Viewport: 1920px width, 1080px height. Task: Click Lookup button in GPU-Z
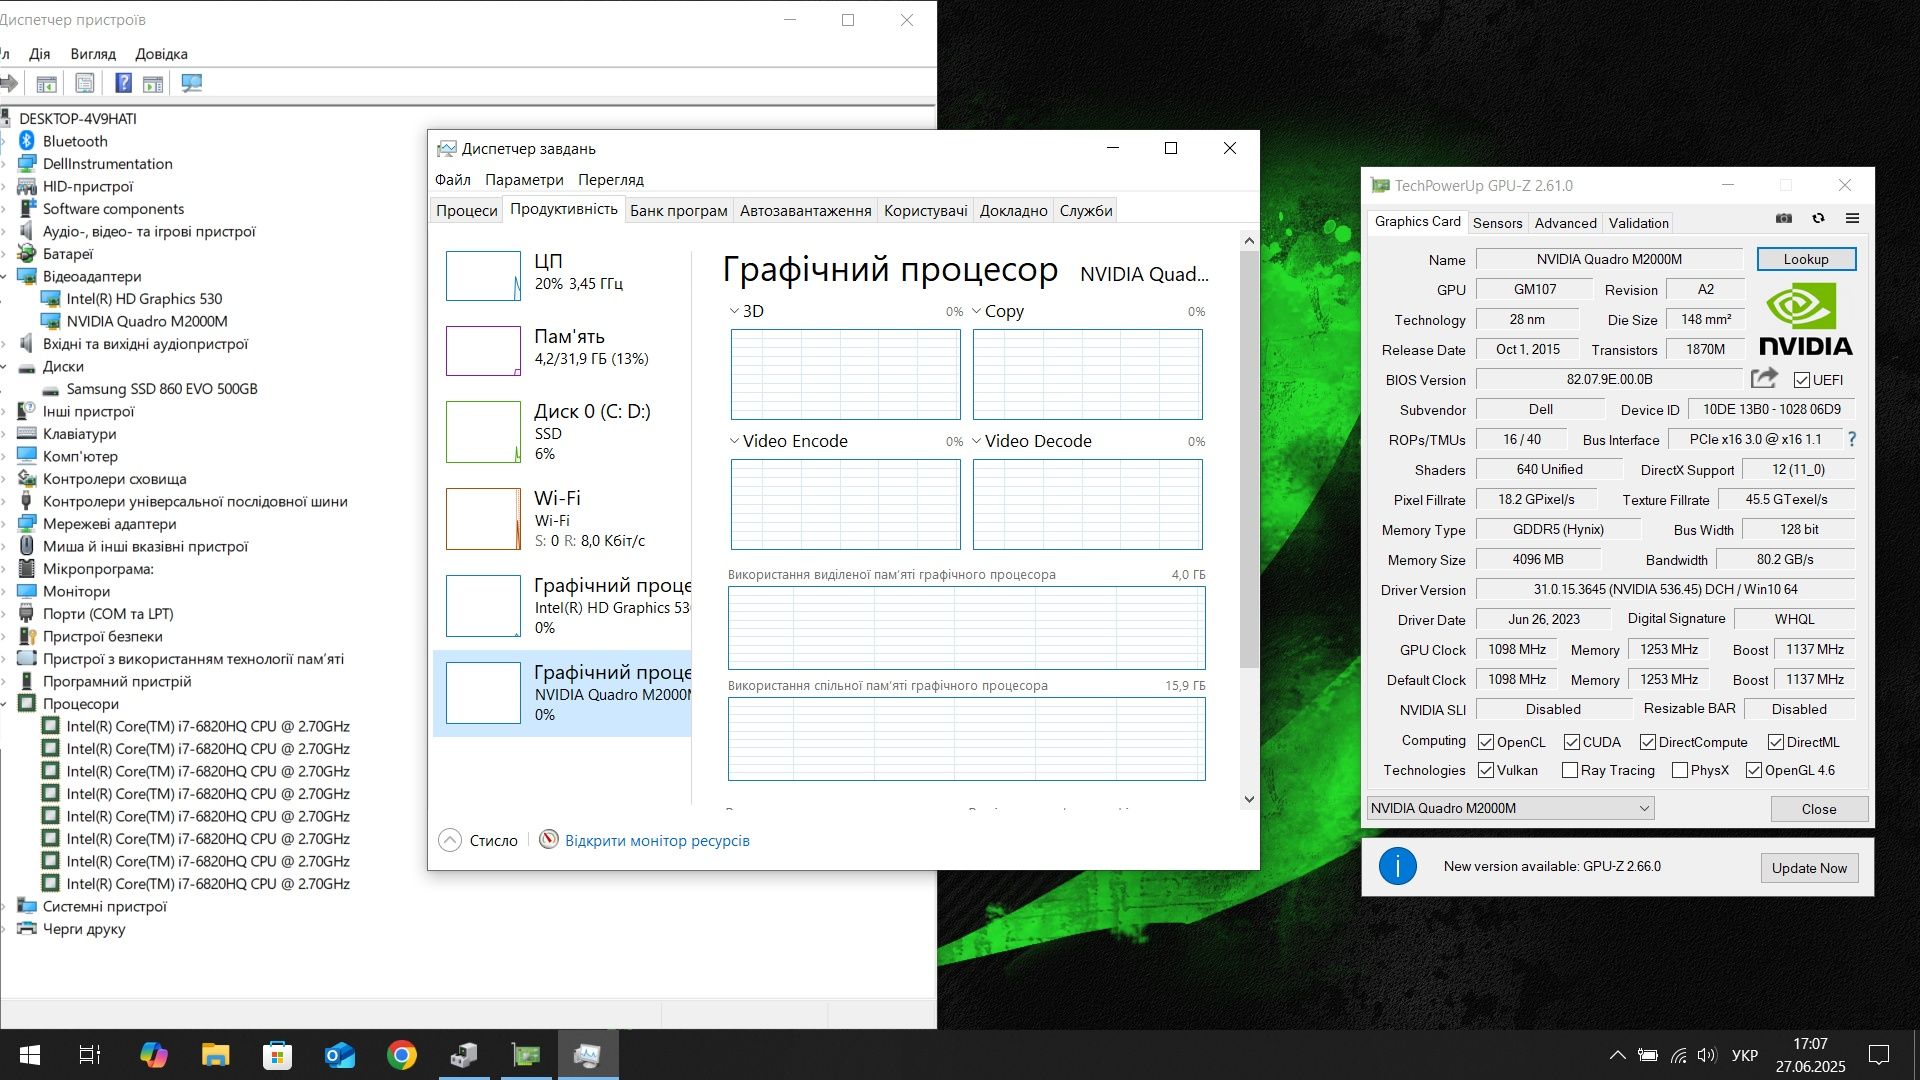[1806, 259]
